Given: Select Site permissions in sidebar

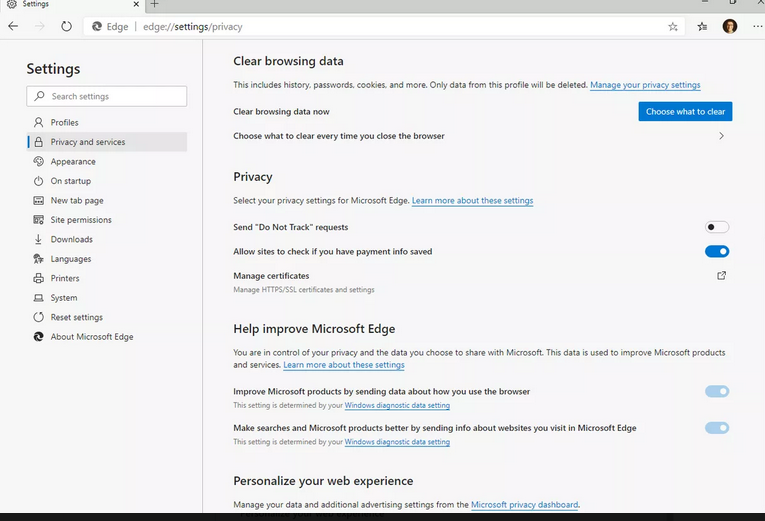Looking at the screenshot, I should point(107,220).
